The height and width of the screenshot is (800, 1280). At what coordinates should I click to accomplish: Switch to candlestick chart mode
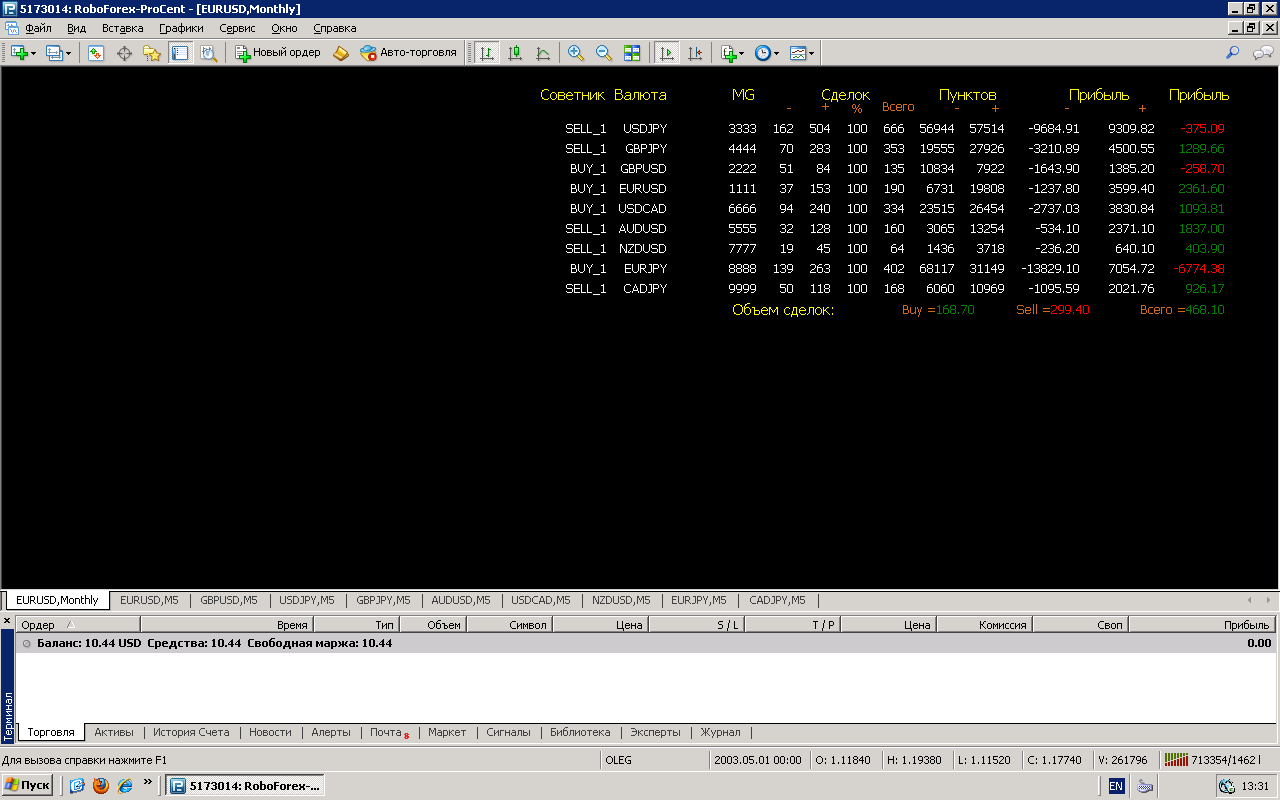click(x=515, y=53)
